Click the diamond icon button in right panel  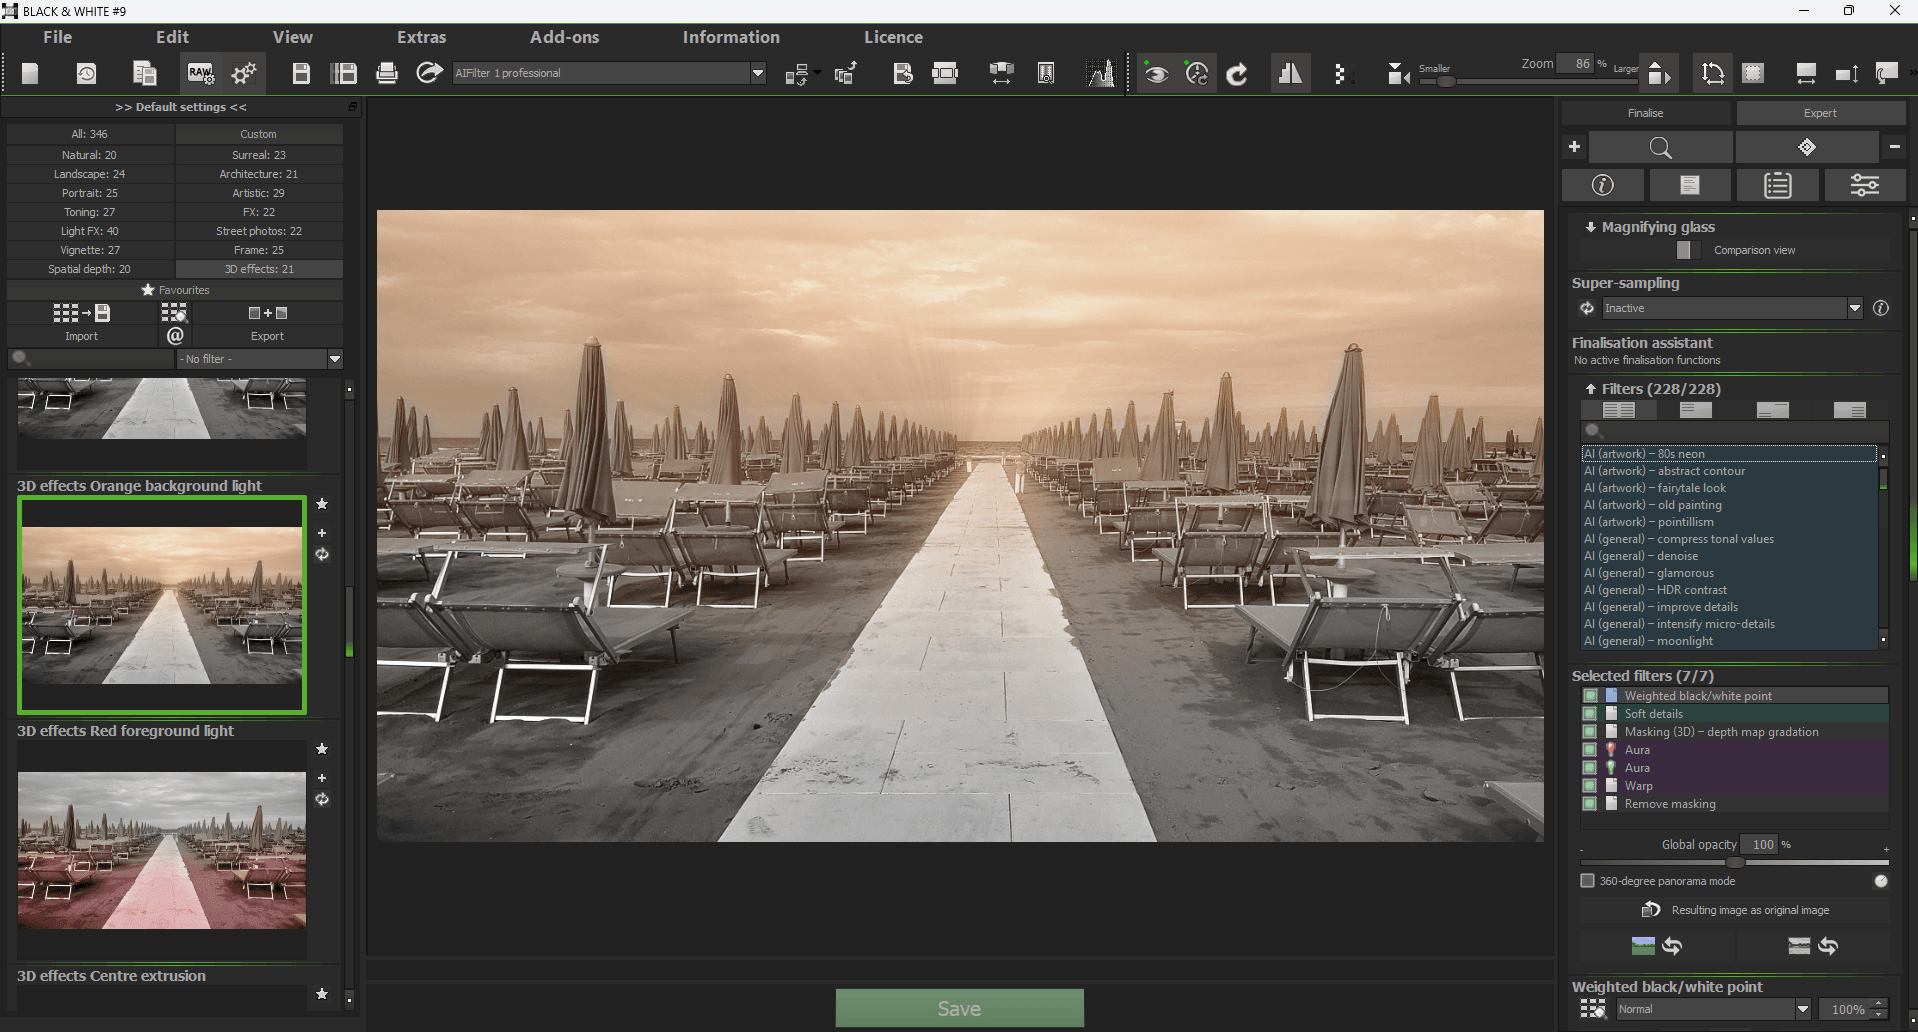tap(1807, 147)
